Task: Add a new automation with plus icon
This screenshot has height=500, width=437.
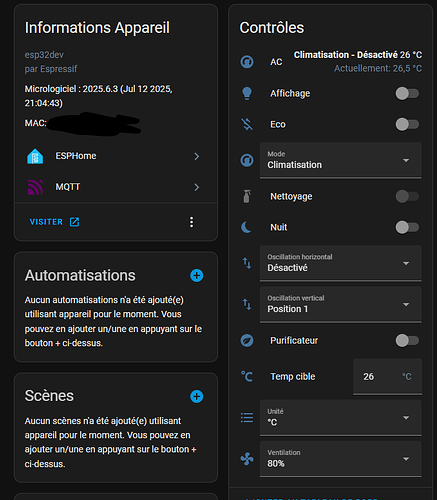Action: pos(197,275)
